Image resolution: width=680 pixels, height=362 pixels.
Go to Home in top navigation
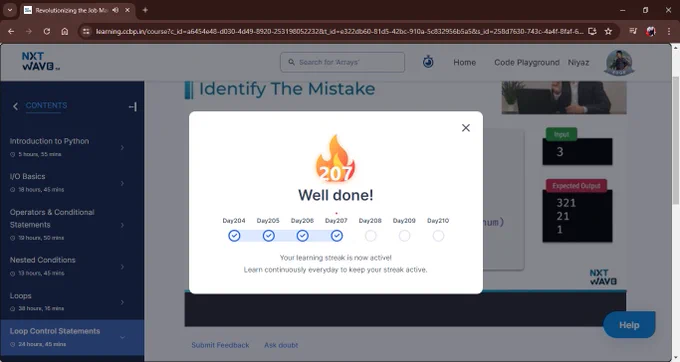tap(464, 62)
